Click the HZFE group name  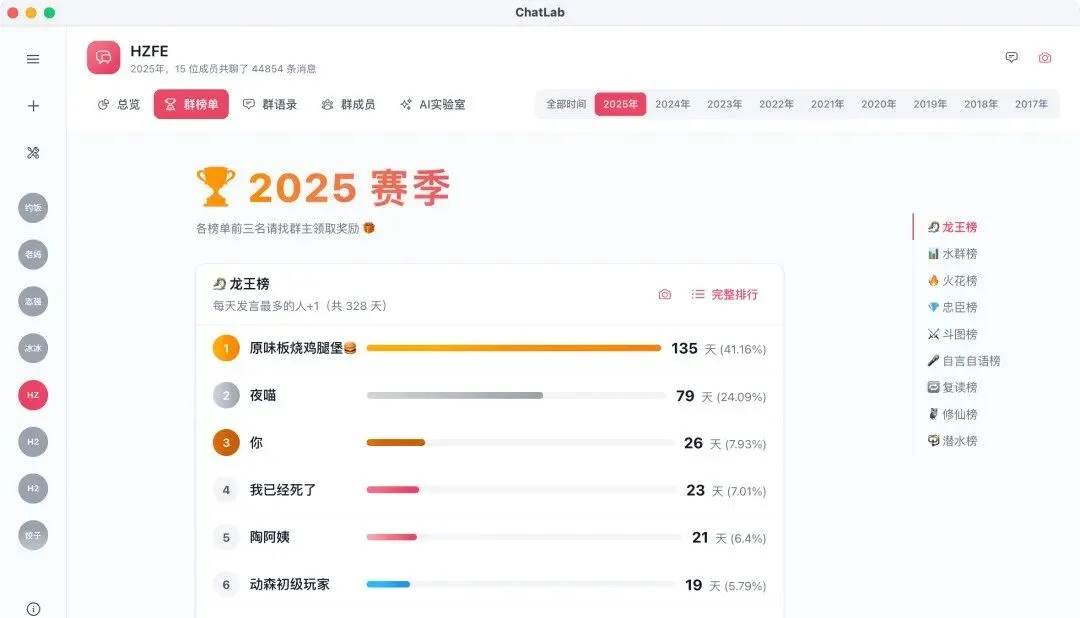[x=149, y=52]
